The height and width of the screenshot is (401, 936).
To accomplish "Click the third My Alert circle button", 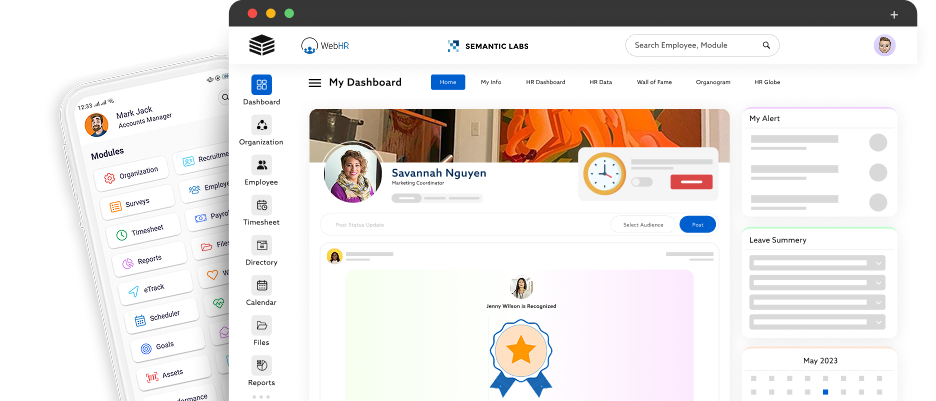I will (878, 202).
